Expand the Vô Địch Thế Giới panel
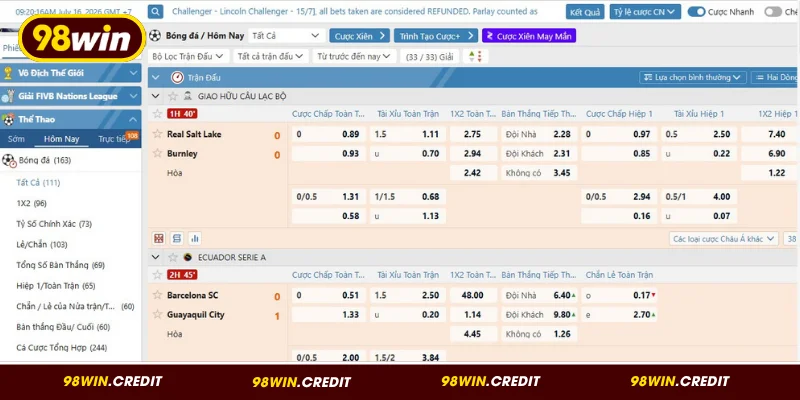The image size is (800, 400). click(x=133, y=73)
